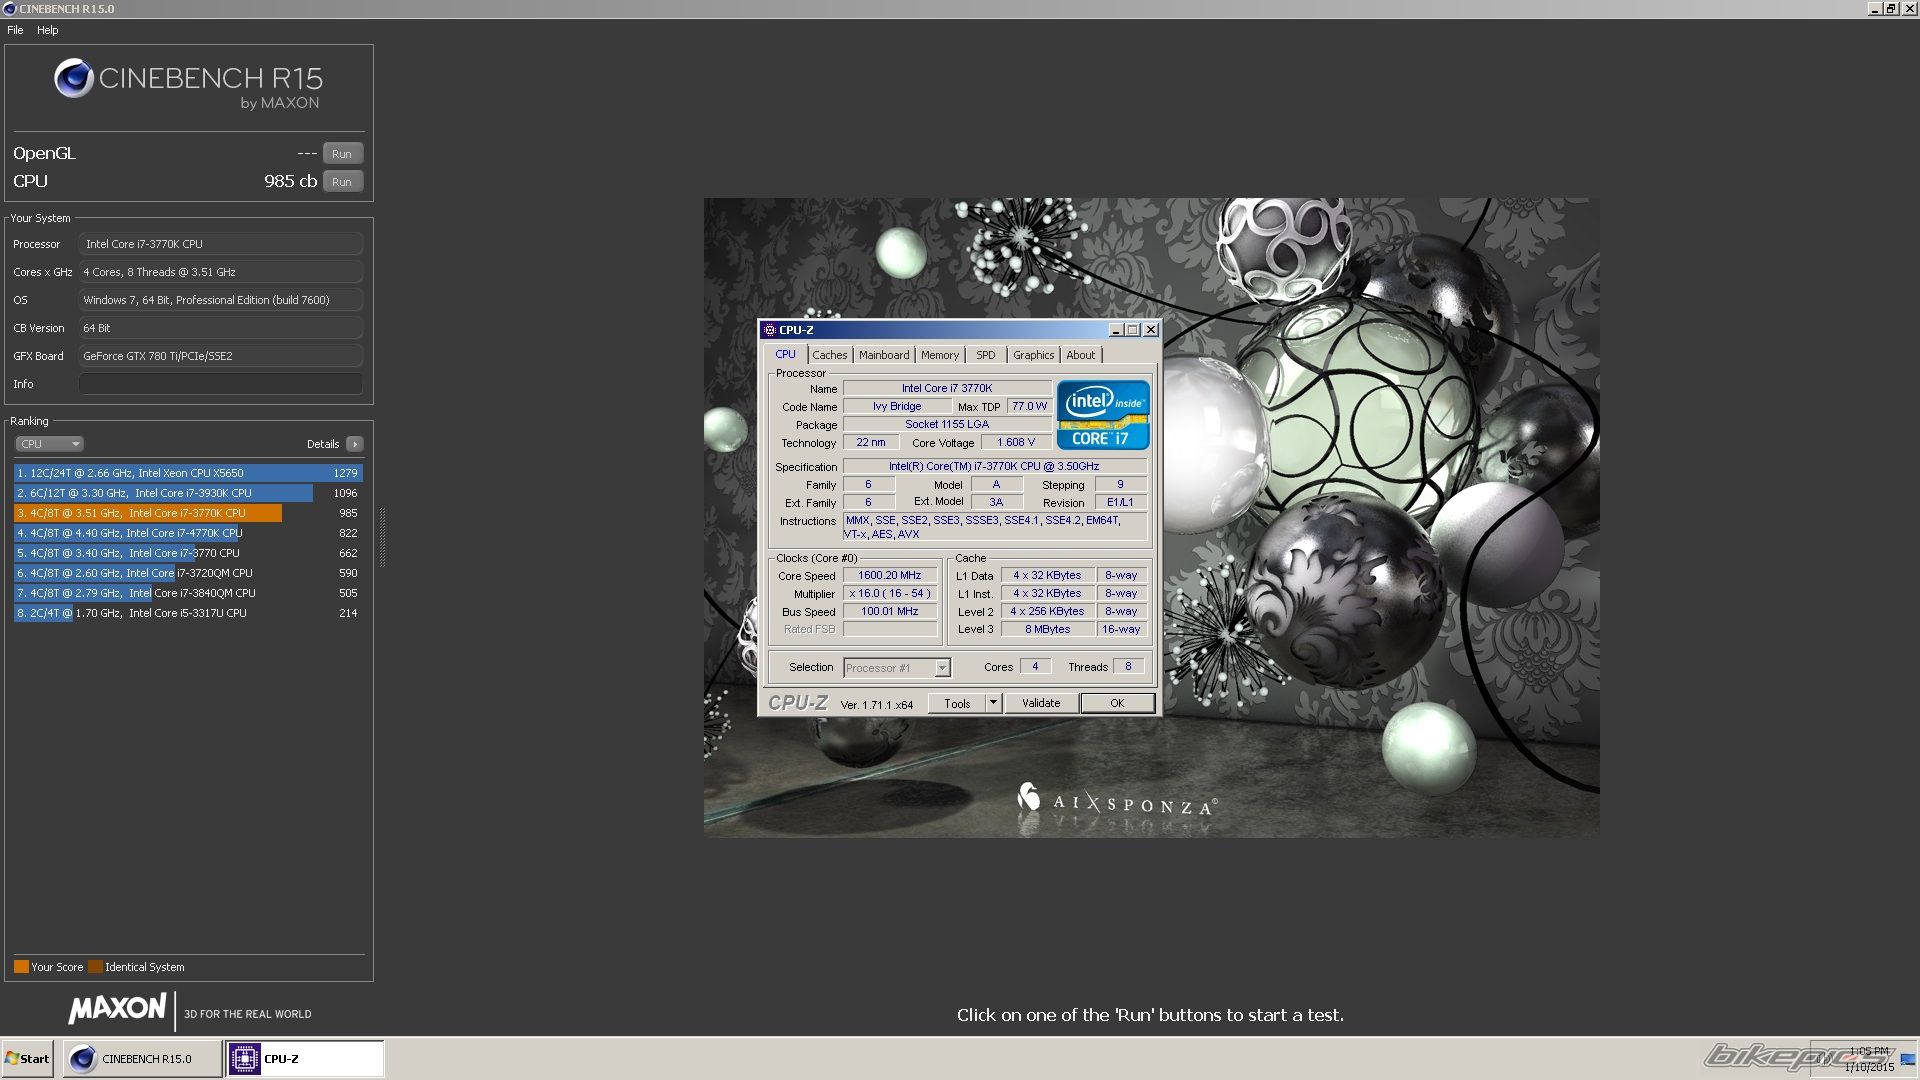The width and height of the screenshot is (1920, 1080).
Task: Click the Identical System brown legend swatch
Action: point(95,967)
